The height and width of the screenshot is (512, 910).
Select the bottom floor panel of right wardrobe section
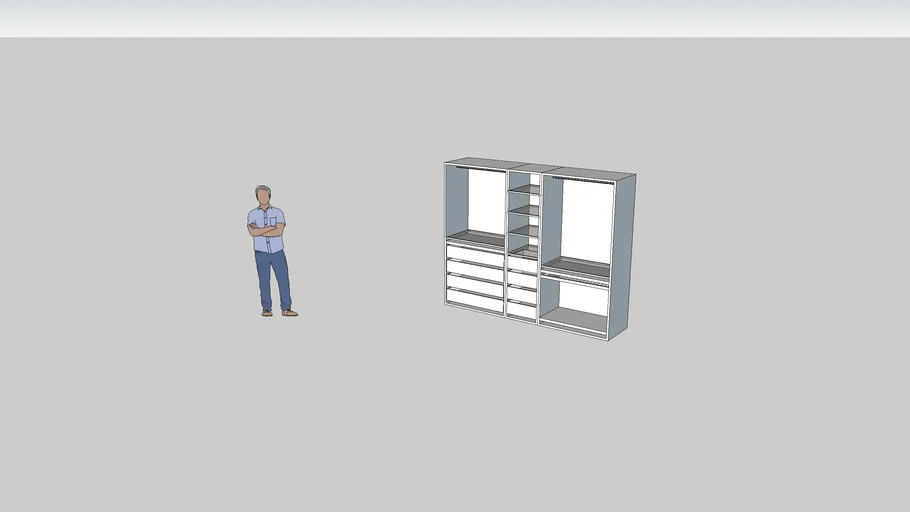(575, 320)
